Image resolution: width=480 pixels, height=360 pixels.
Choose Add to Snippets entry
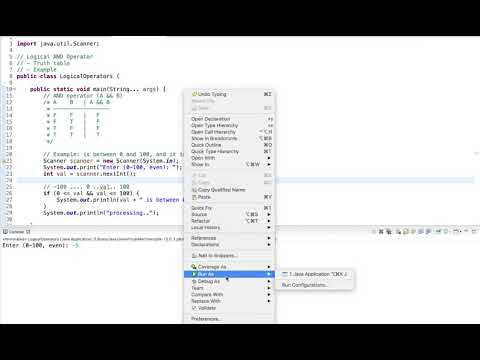click(x=230, y=256)
